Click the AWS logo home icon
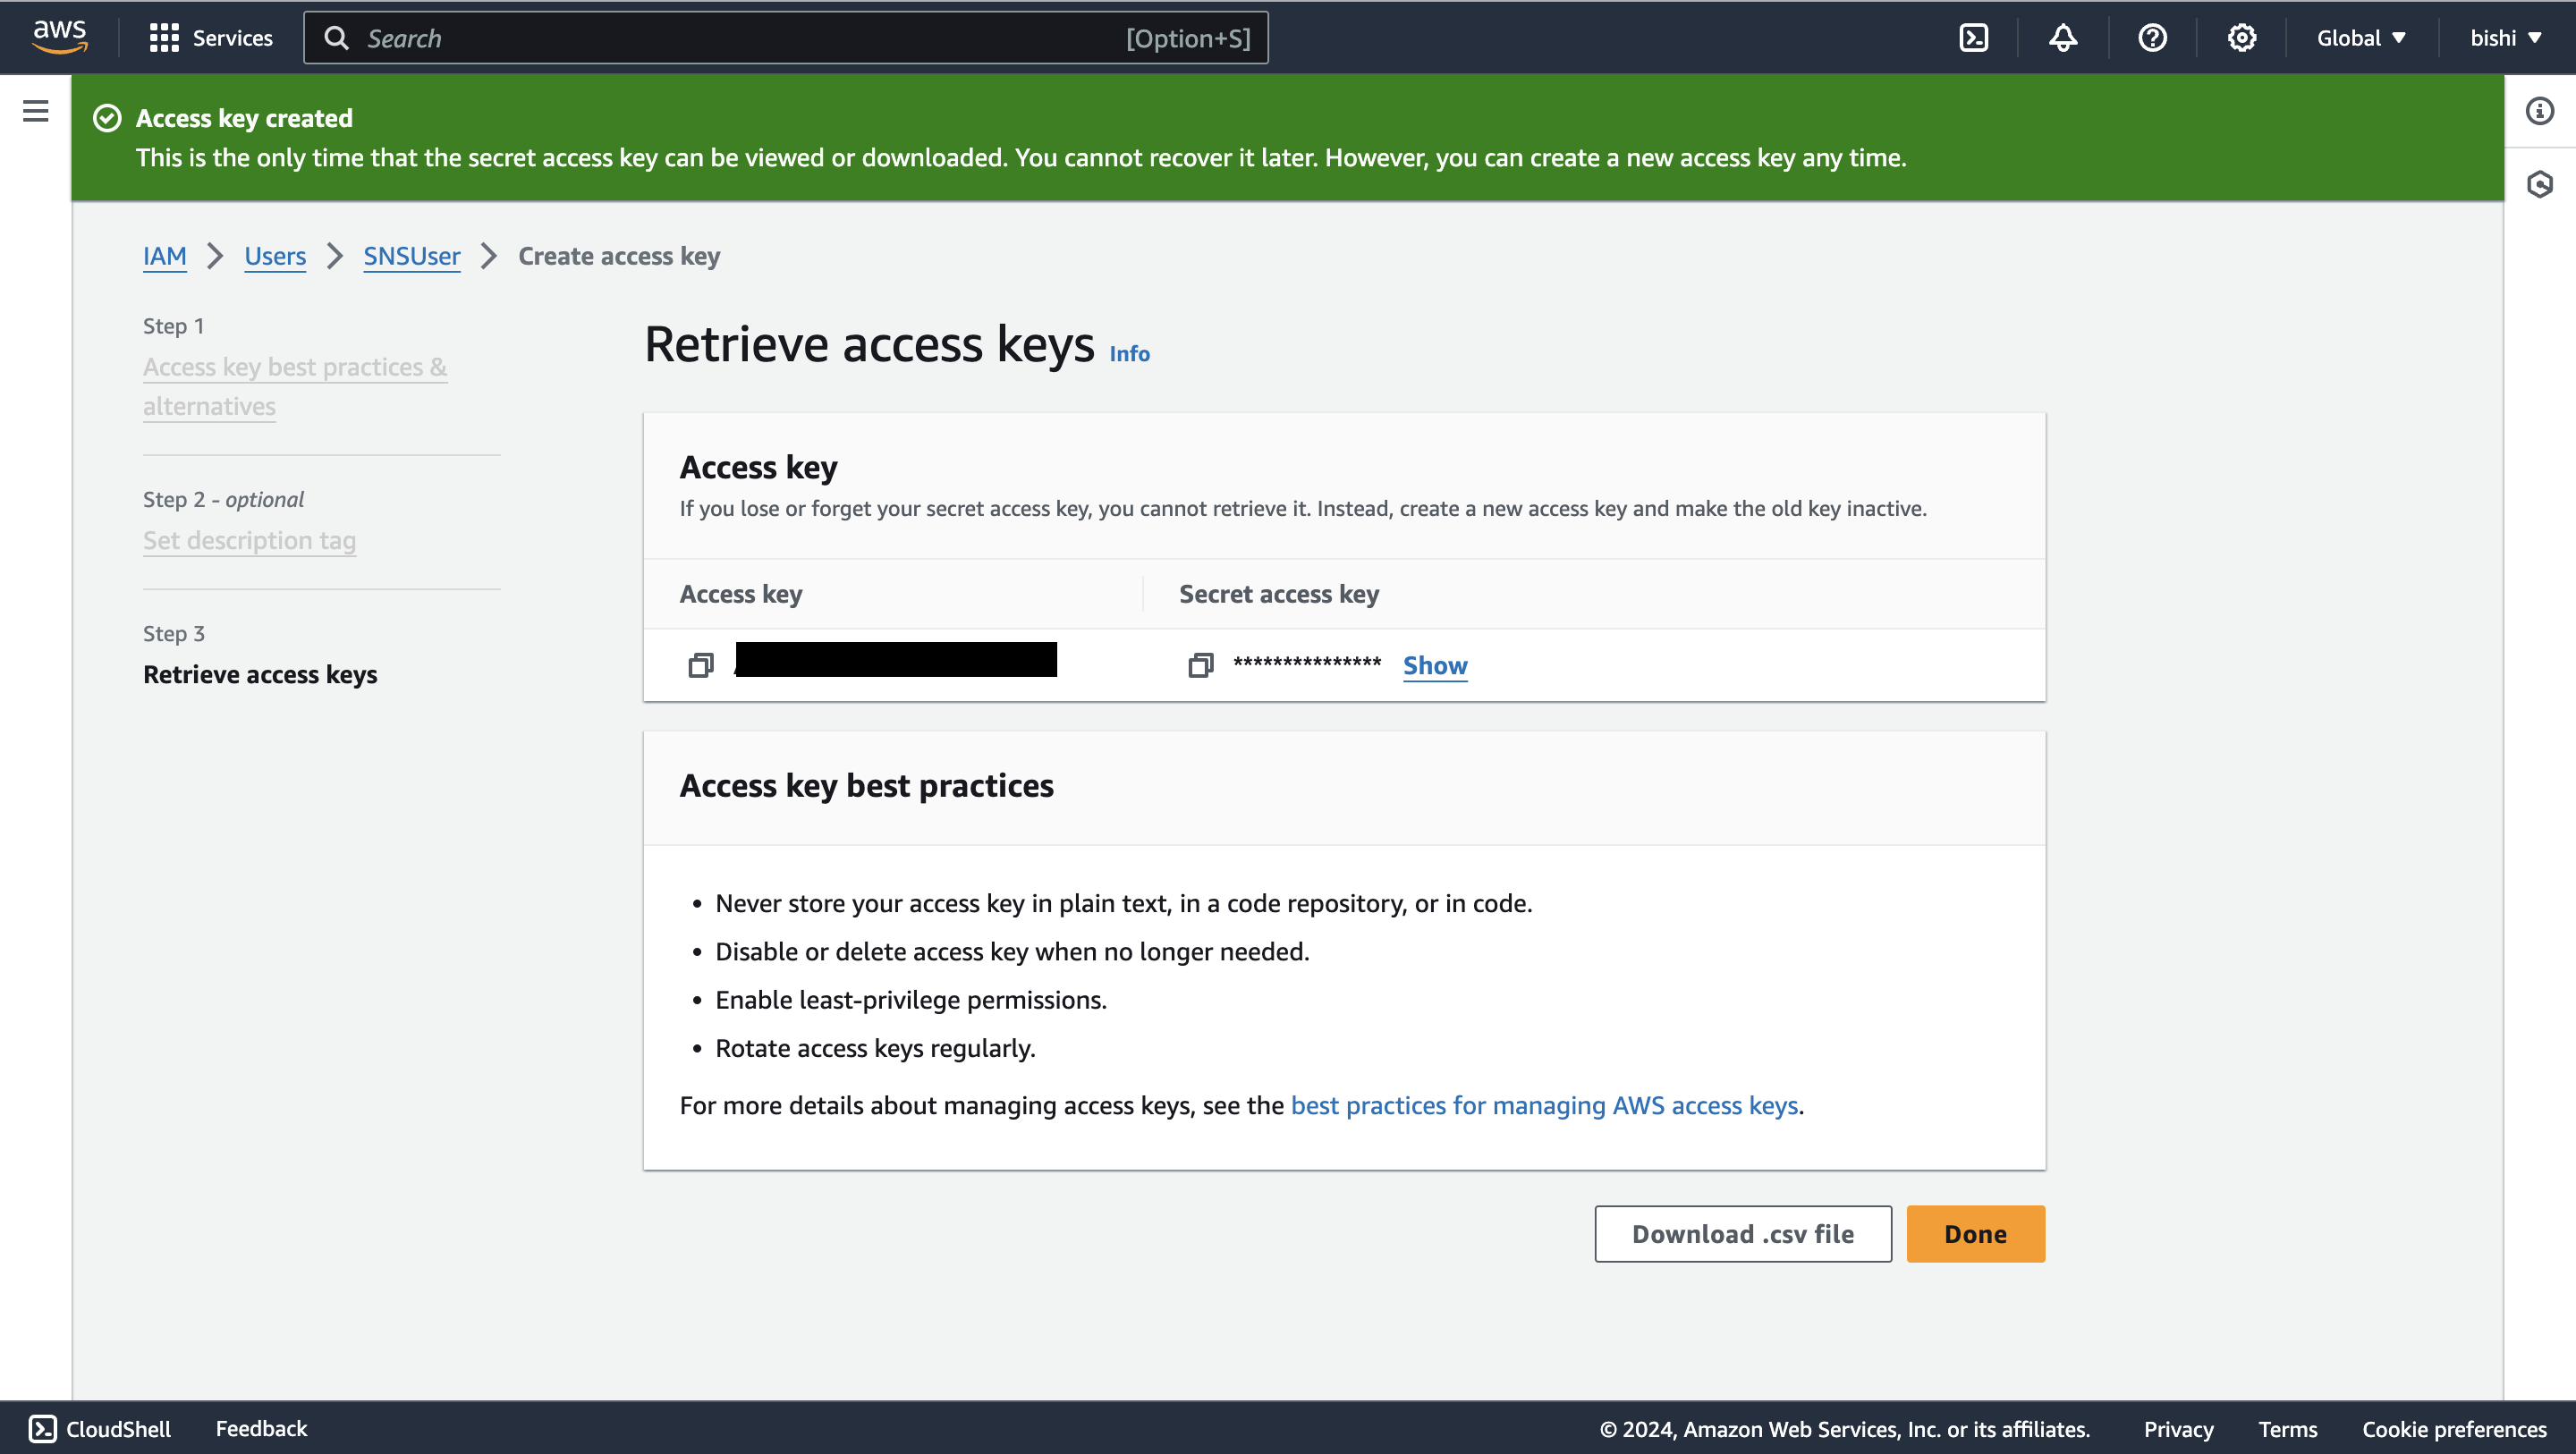 coord(59,37)
